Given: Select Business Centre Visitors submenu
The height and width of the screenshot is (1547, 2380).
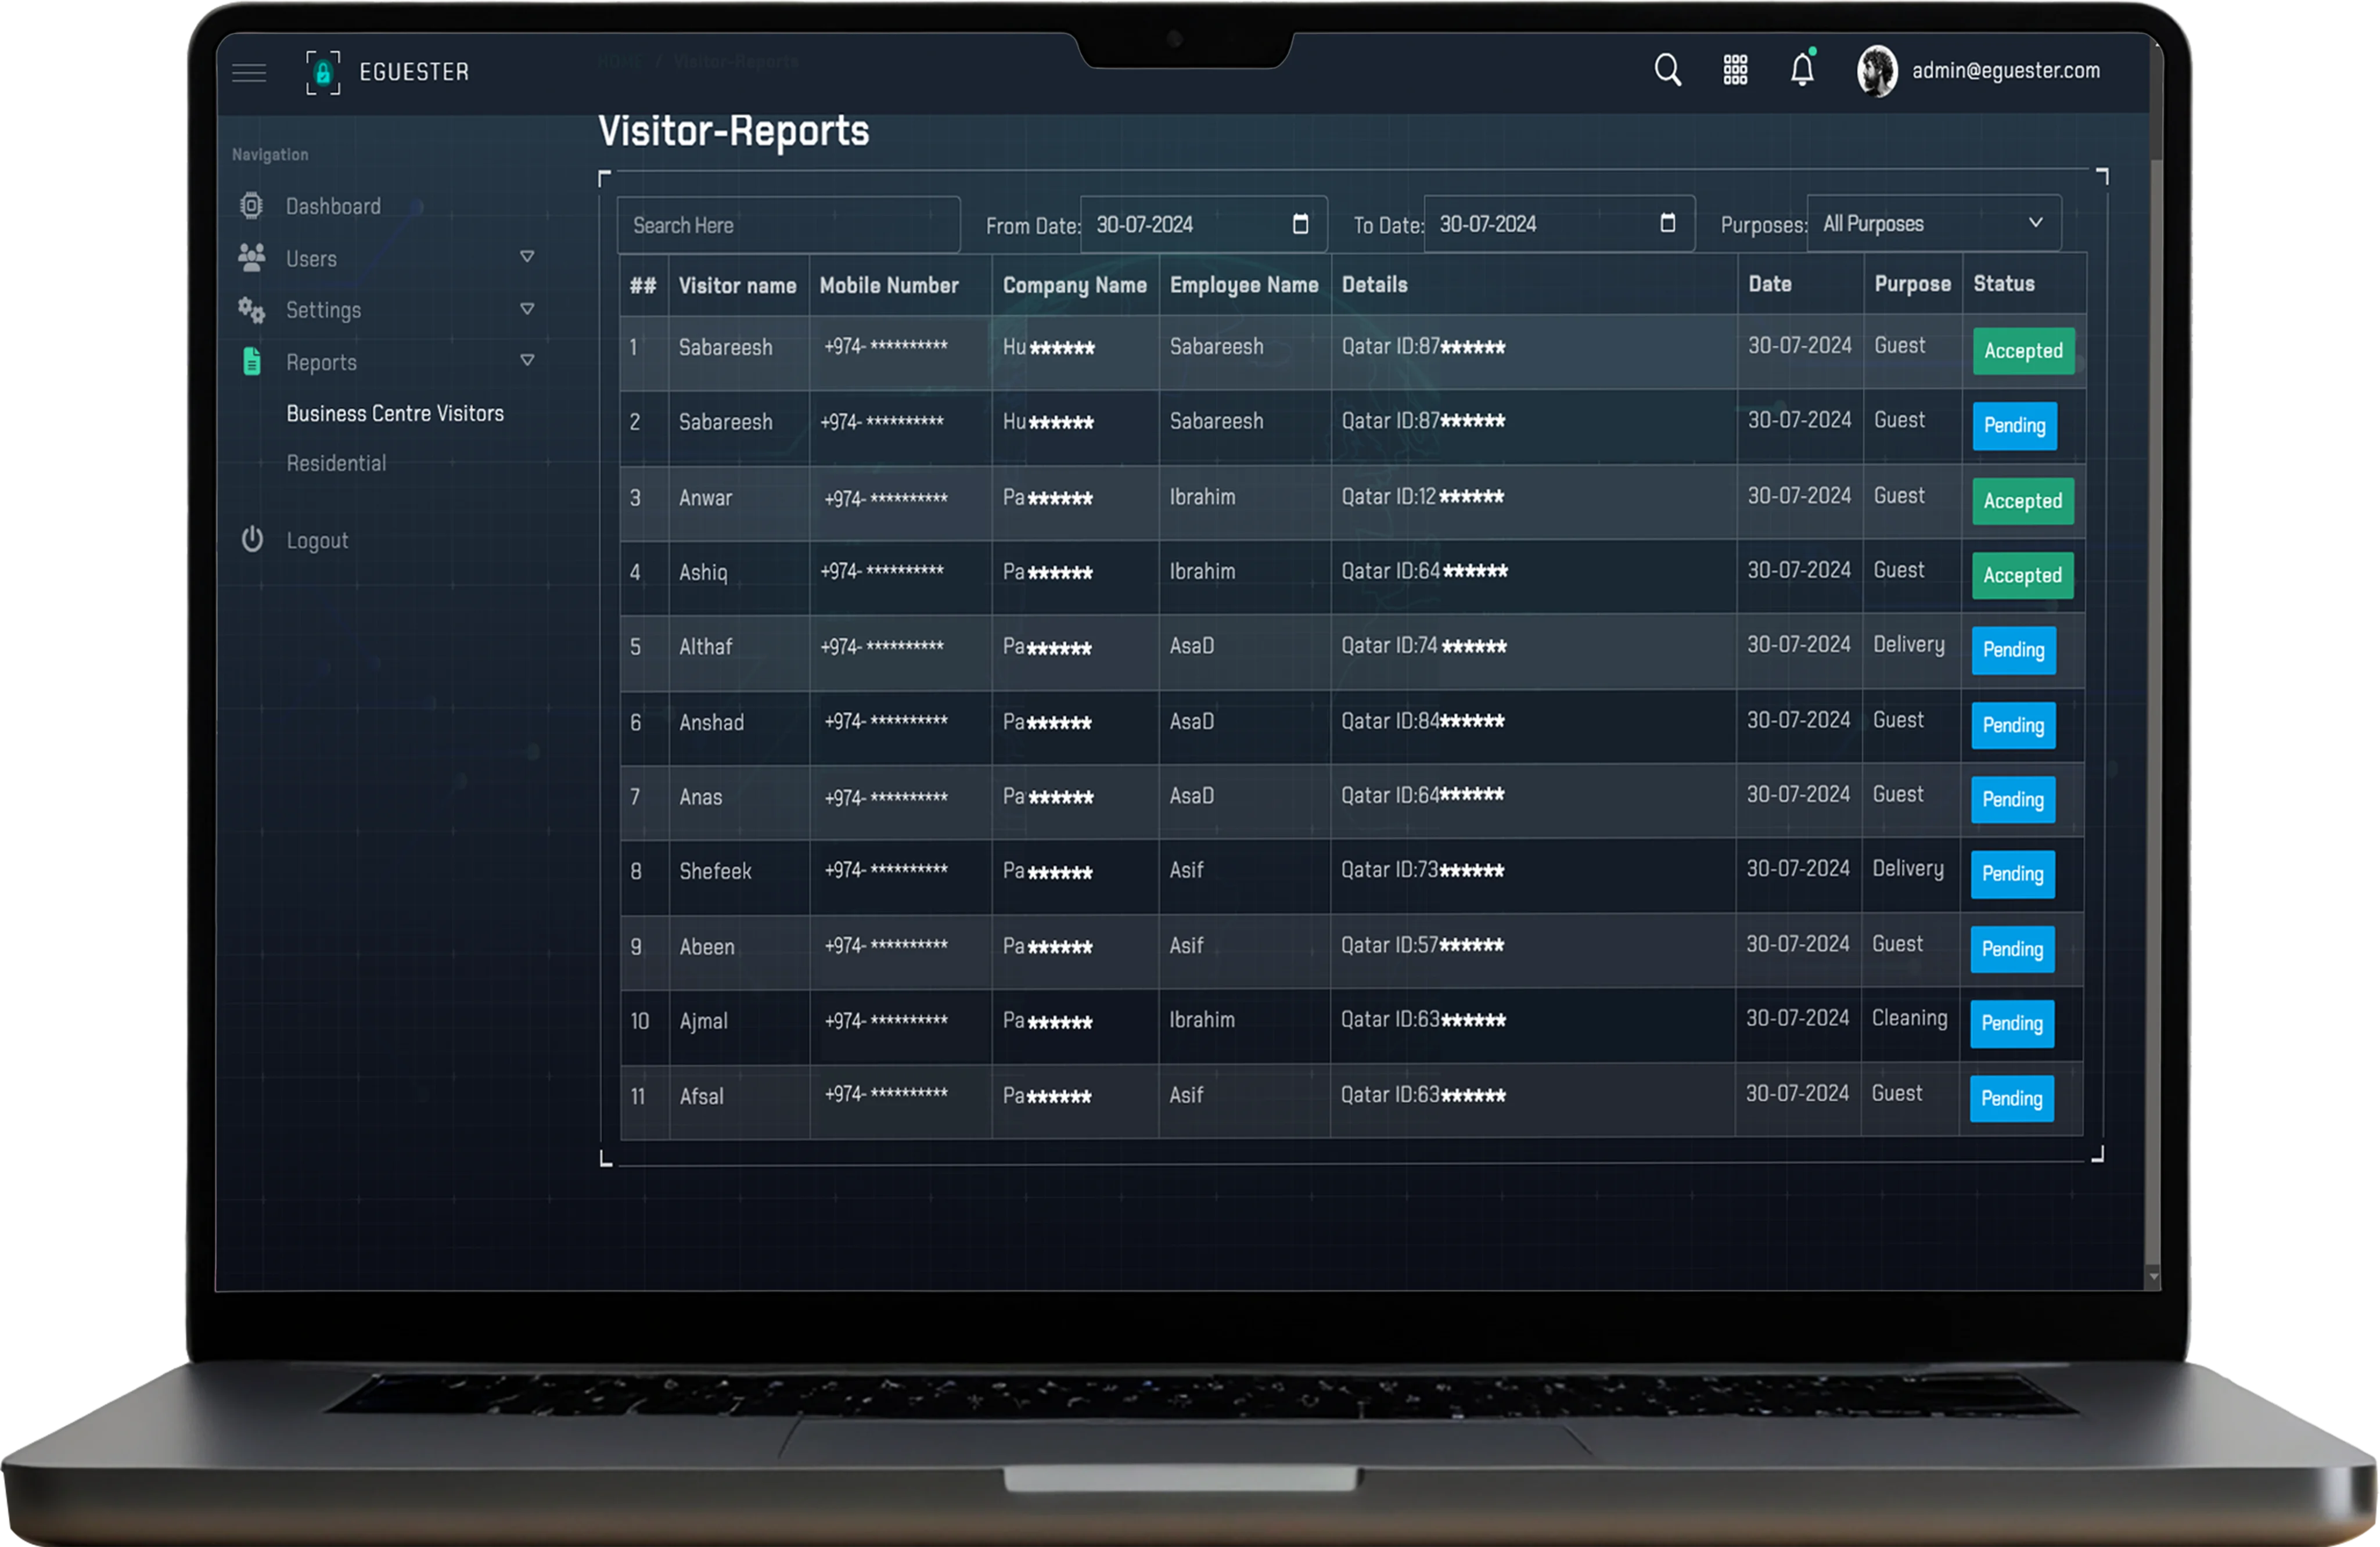Looking at the screenshot, I should point(395,413).
